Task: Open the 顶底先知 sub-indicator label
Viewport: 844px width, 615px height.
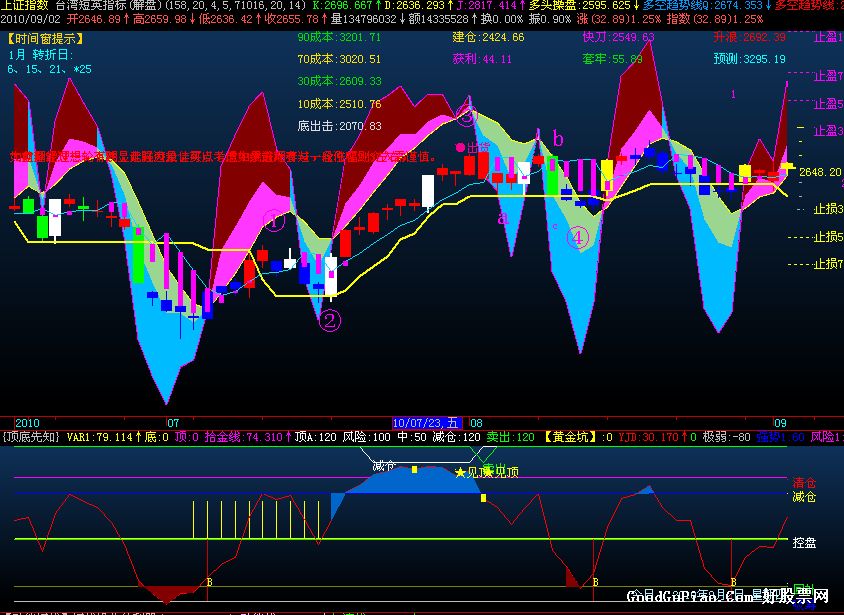Action: click(31, 437)
